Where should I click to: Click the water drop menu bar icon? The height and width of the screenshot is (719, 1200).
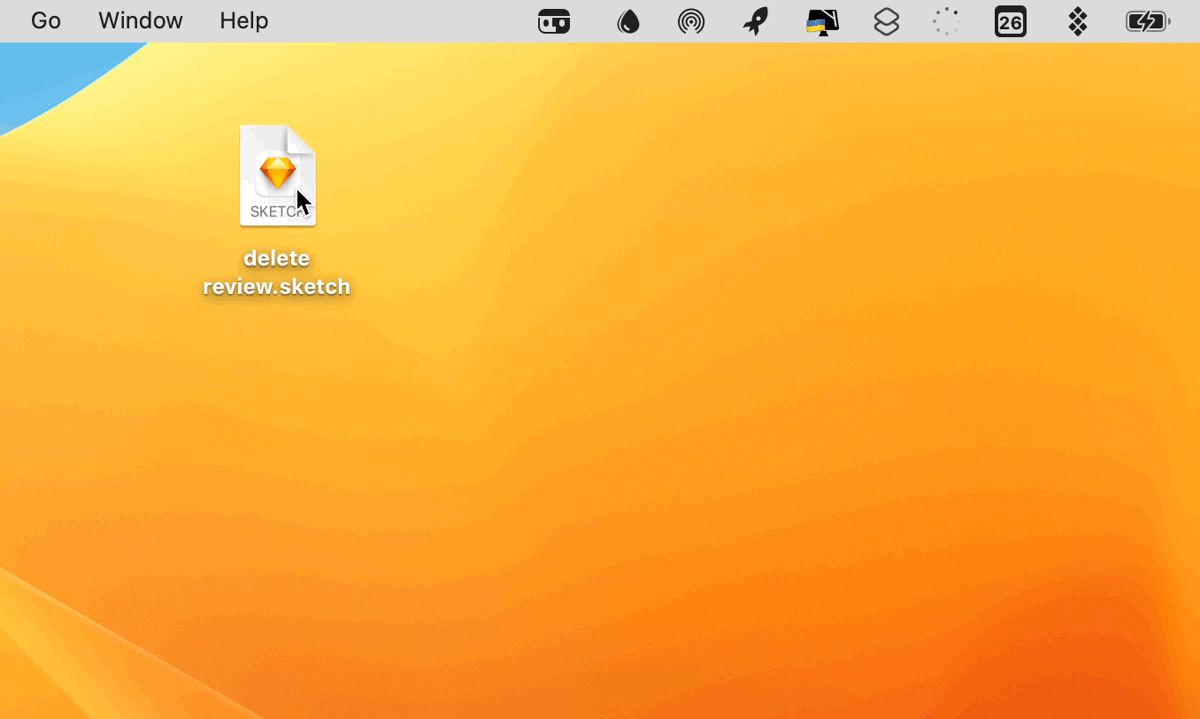point(628,21)
